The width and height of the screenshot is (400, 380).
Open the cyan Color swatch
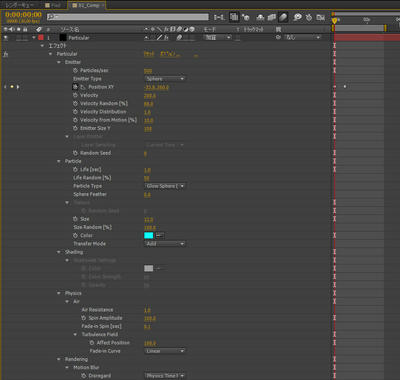tap(149, 235)
